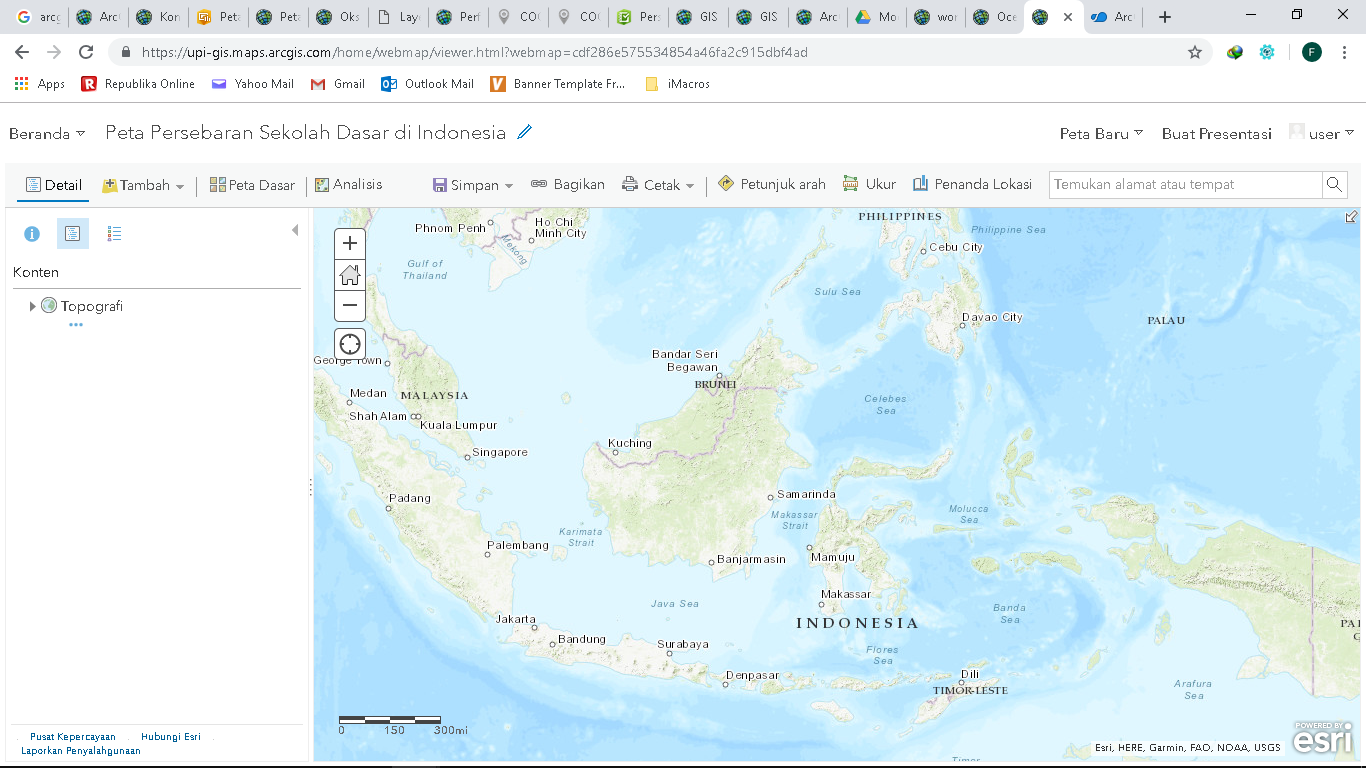The height and width of the screenshot is (768, 1366).
Task: Switch to the Detail tab
Action: pyautogui.click(x=54, y=185)
